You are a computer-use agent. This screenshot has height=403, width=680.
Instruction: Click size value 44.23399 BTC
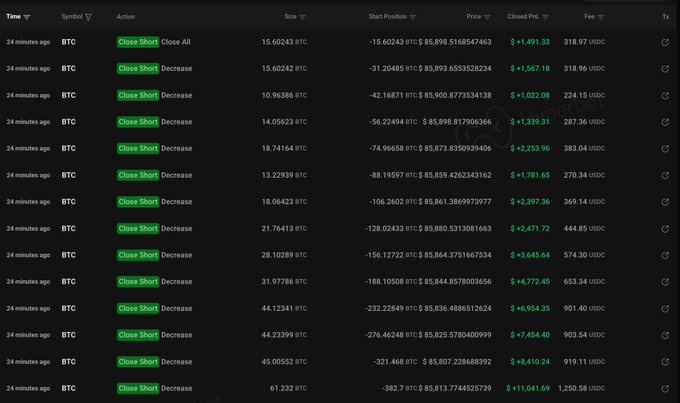tap(284, 335)
